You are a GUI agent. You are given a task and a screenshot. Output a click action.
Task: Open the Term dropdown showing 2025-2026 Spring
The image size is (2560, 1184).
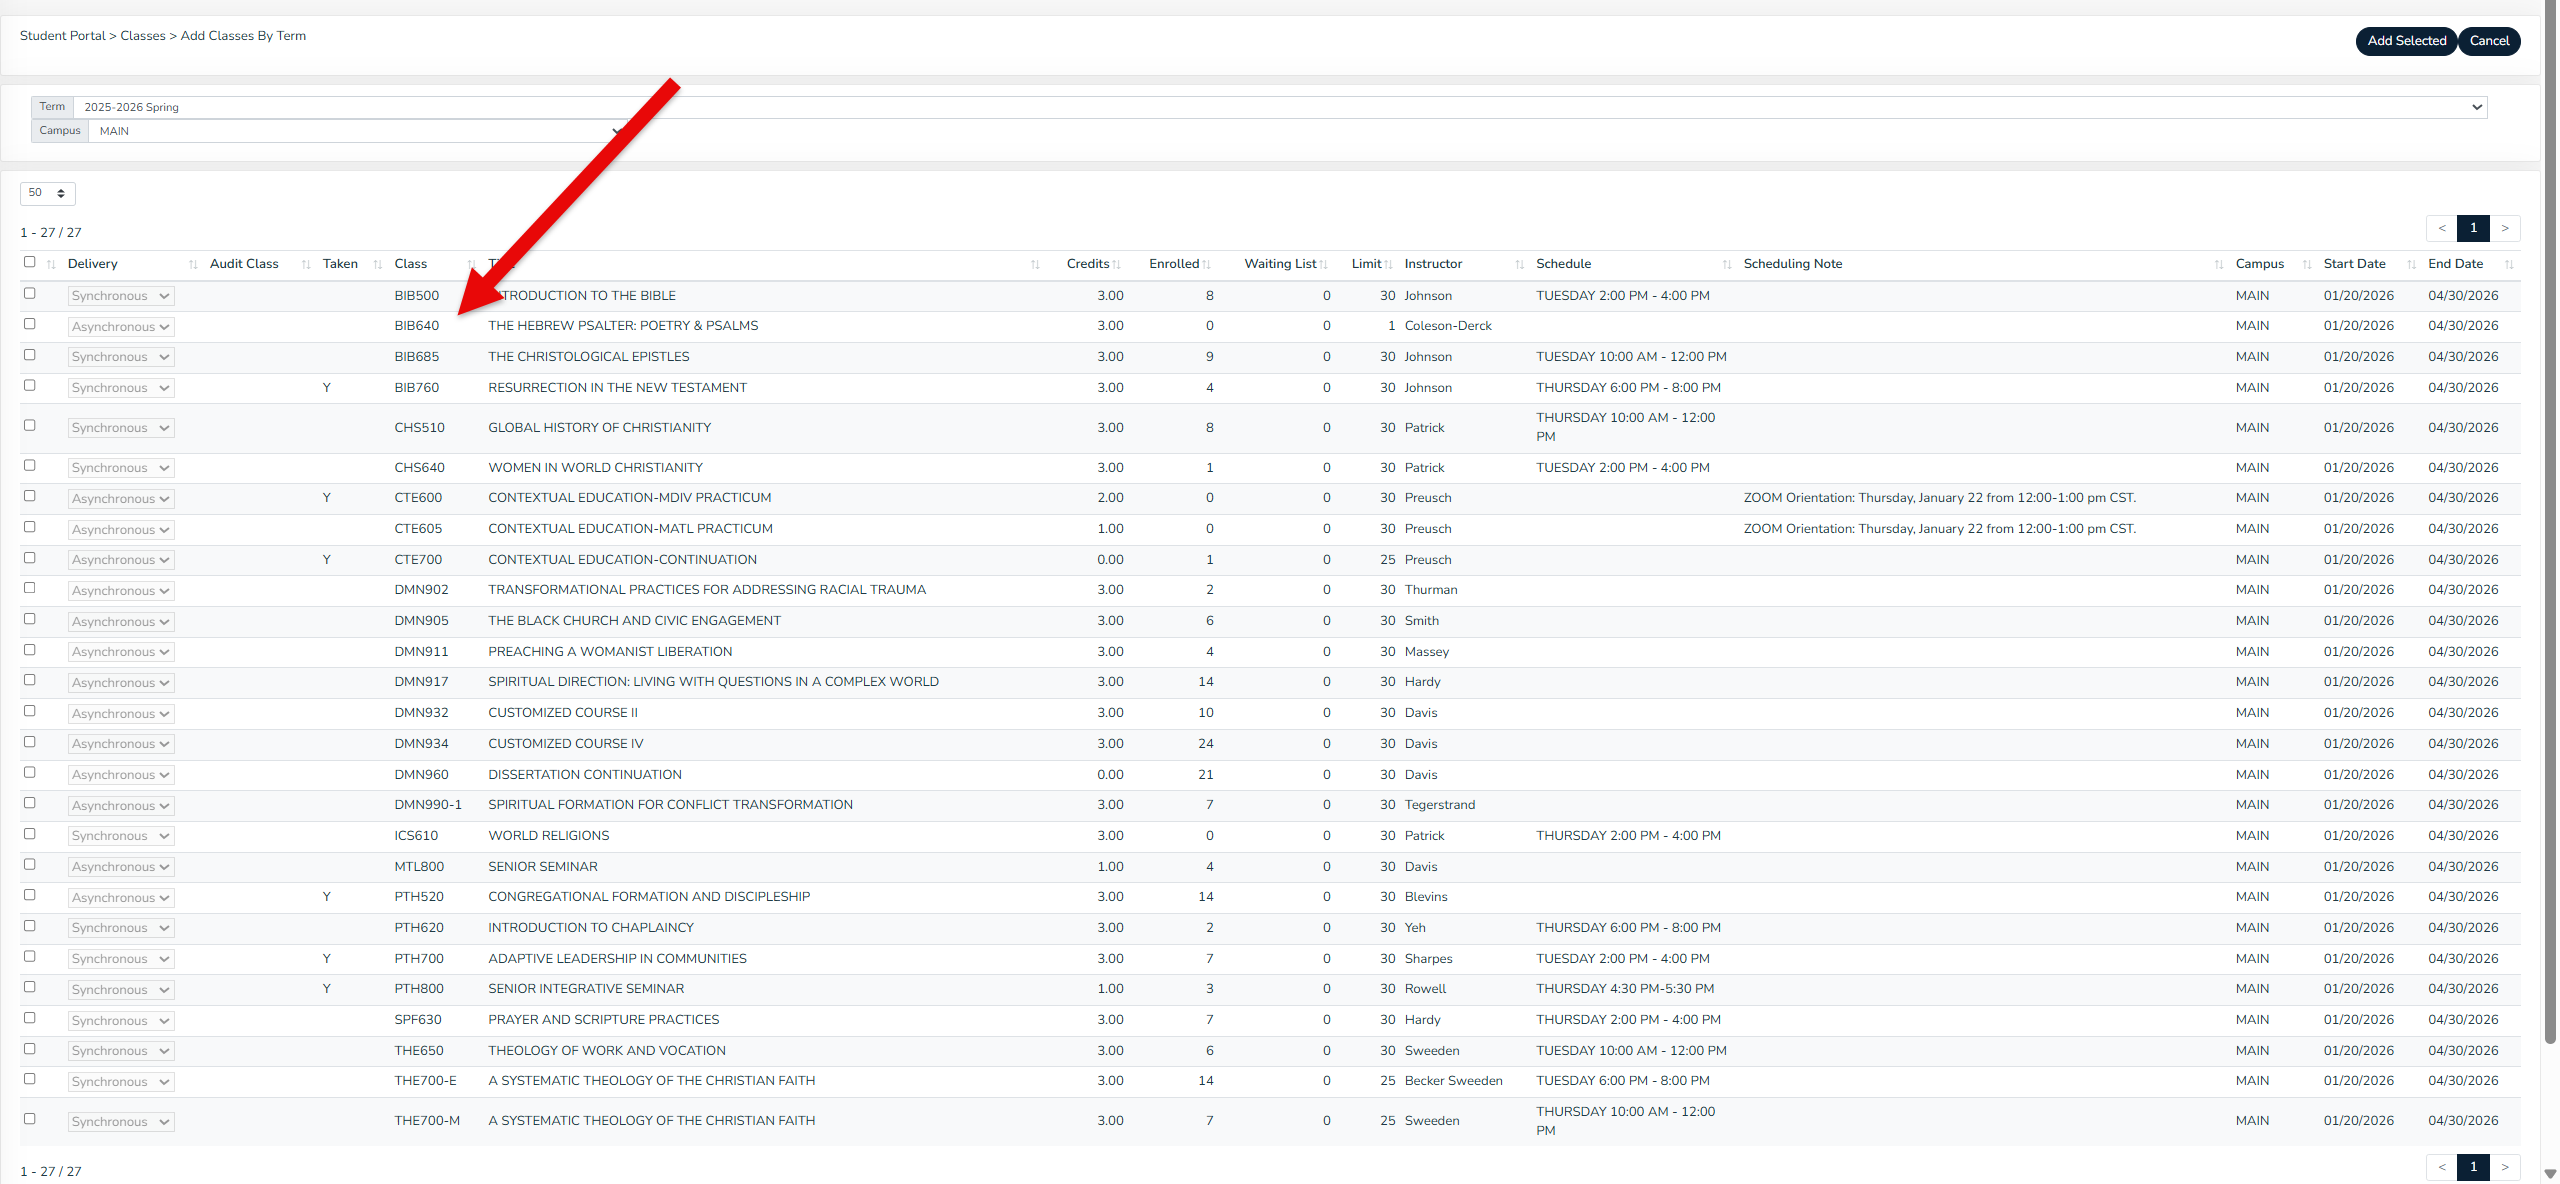1280,107
